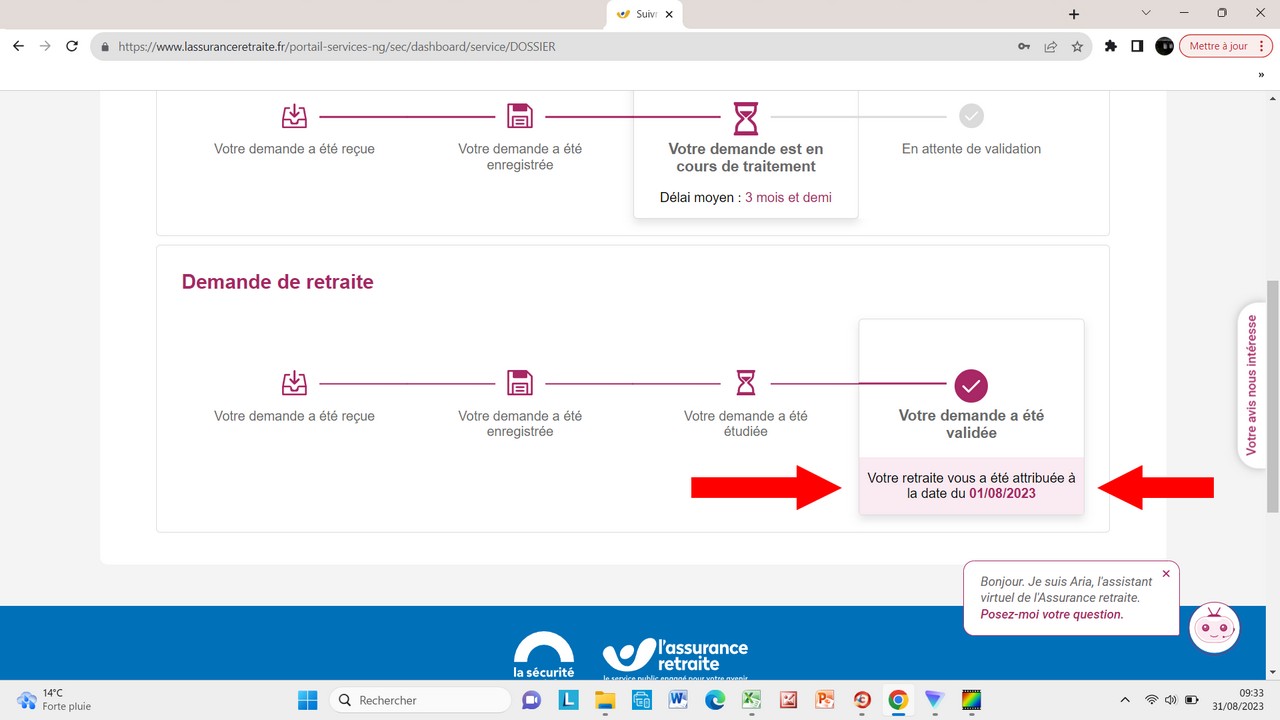This screenshot has width=1280, height=720.
Task: Show hidden system tray icons chevron
Action: pyautogui.click(x=1125, y=700)
